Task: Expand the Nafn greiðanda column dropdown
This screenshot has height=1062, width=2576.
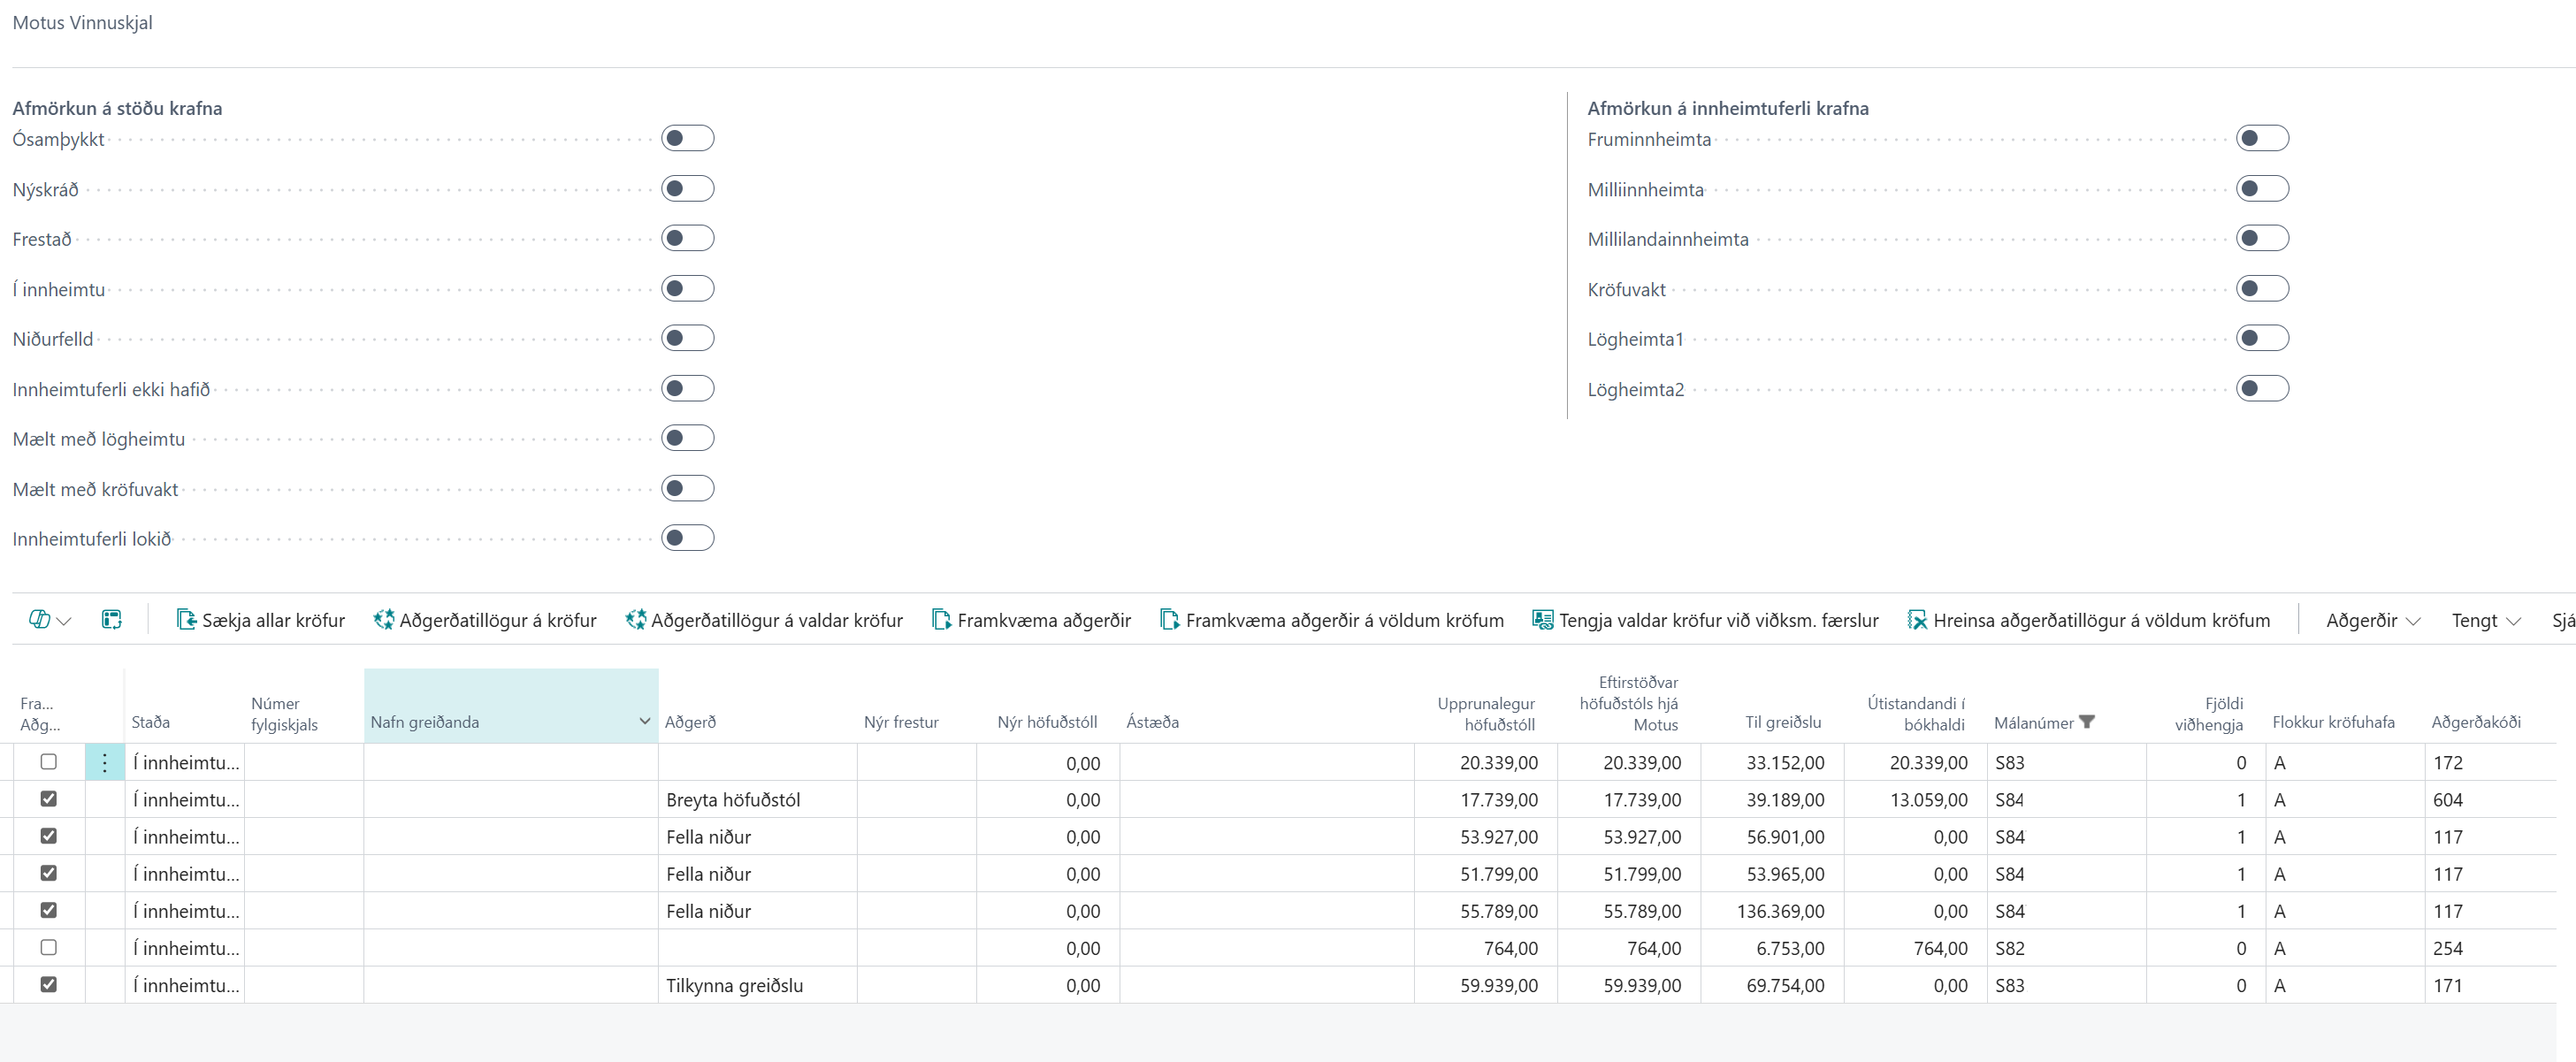Action: [645, 722]
